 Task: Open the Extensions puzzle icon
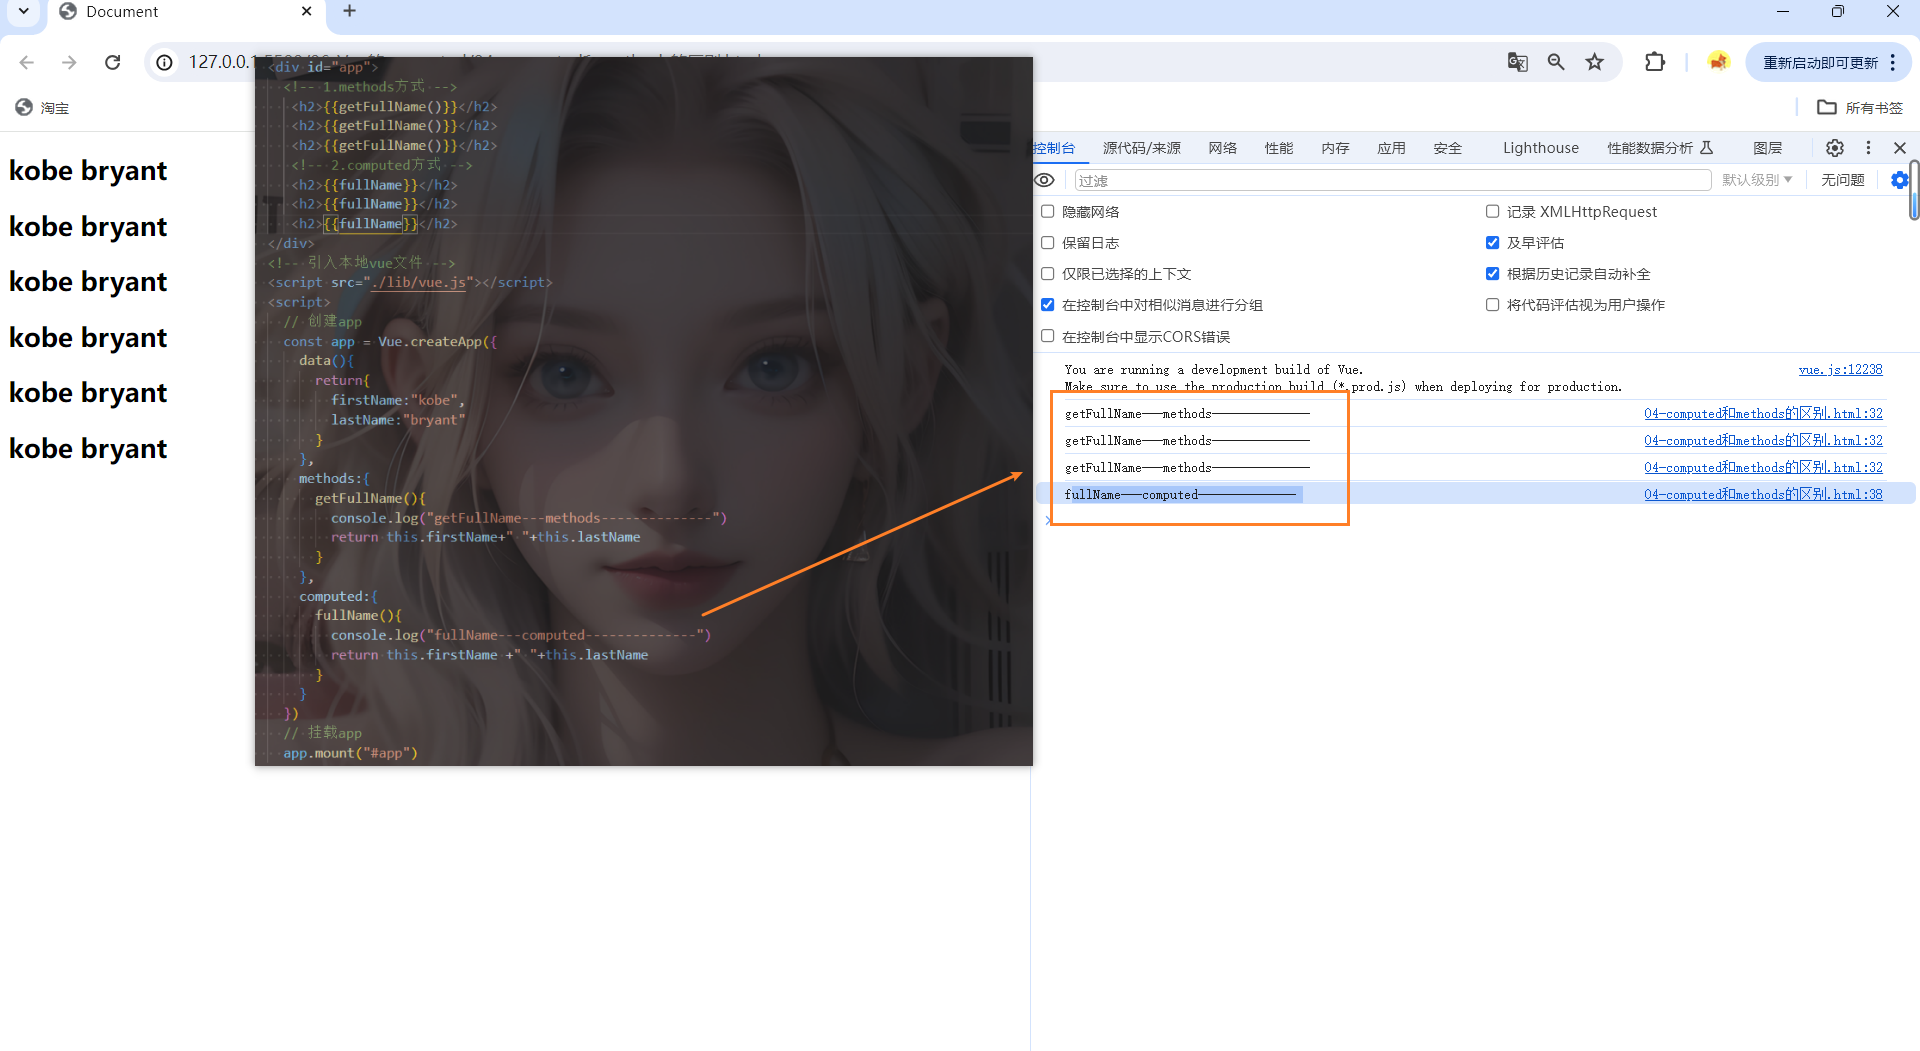point(1655,62)
